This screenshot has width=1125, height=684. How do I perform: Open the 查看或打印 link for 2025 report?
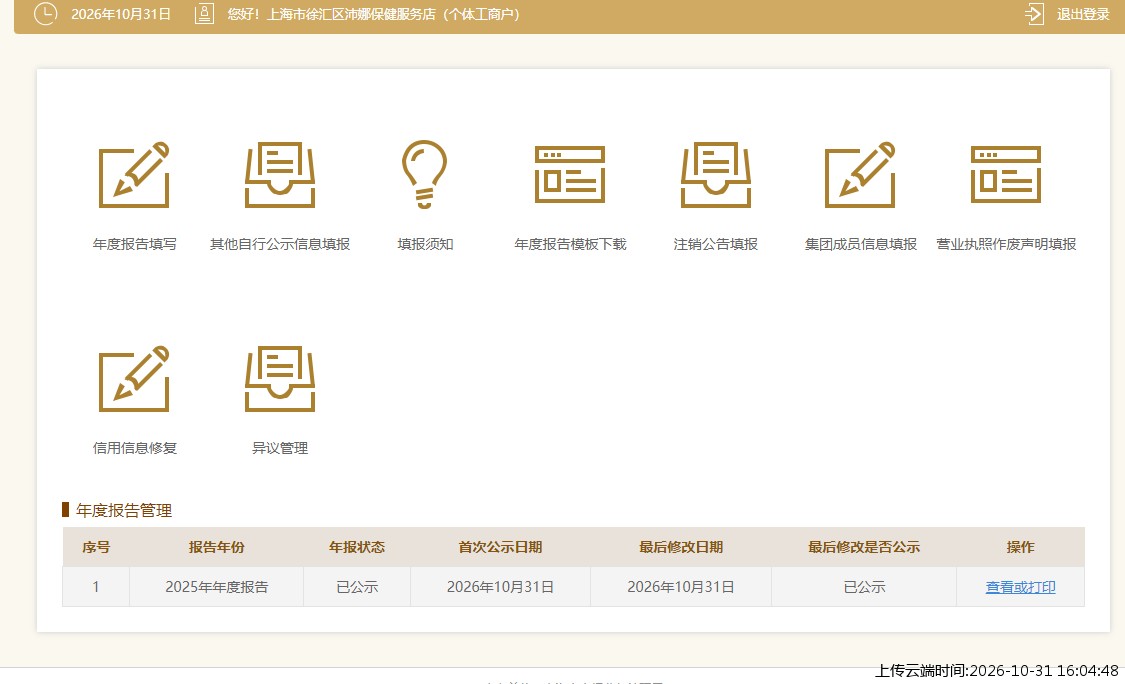[1020, 587]
